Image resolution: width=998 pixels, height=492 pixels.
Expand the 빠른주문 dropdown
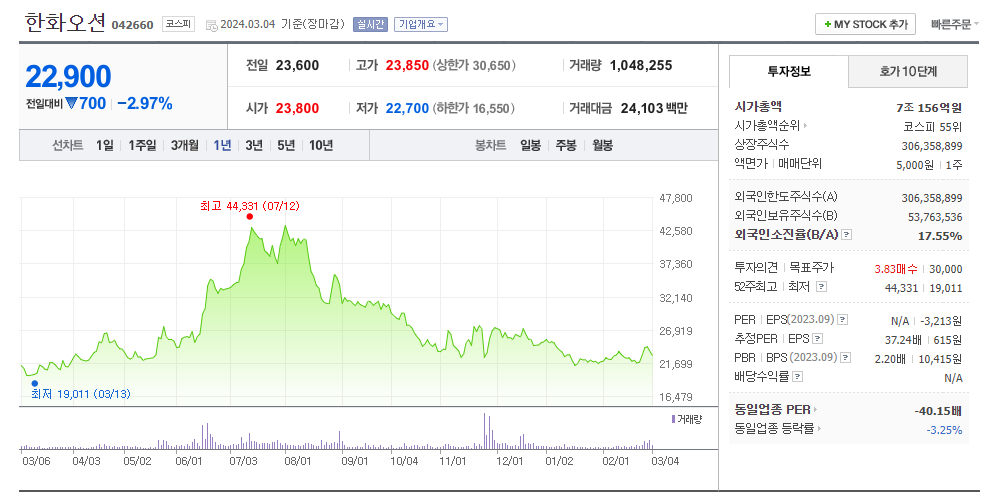click(x=955, y=24)
